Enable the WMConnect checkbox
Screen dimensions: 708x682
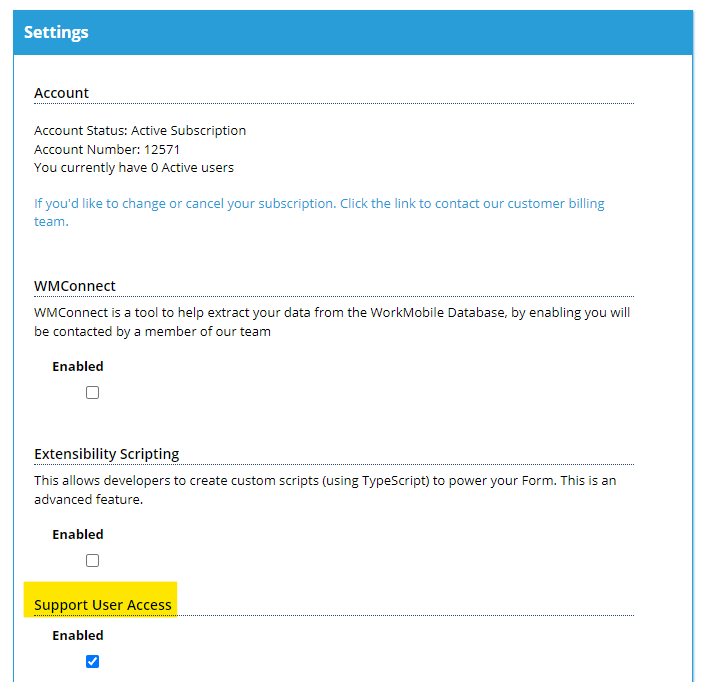[x=92, y=392]
